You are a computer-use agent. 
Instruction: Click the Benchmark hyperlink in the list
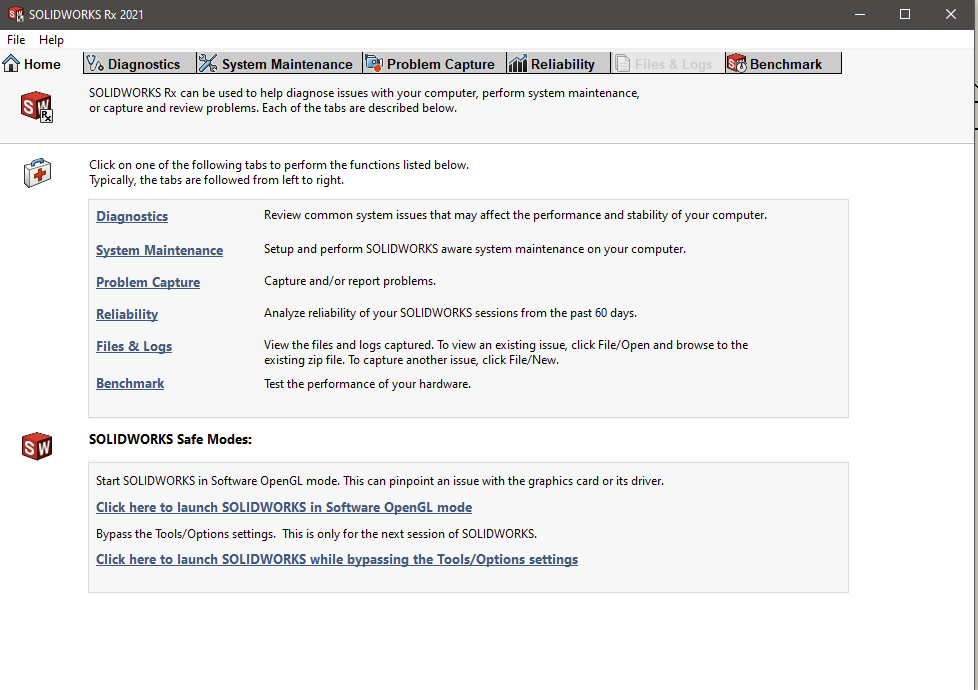click(x=130, y=384)
